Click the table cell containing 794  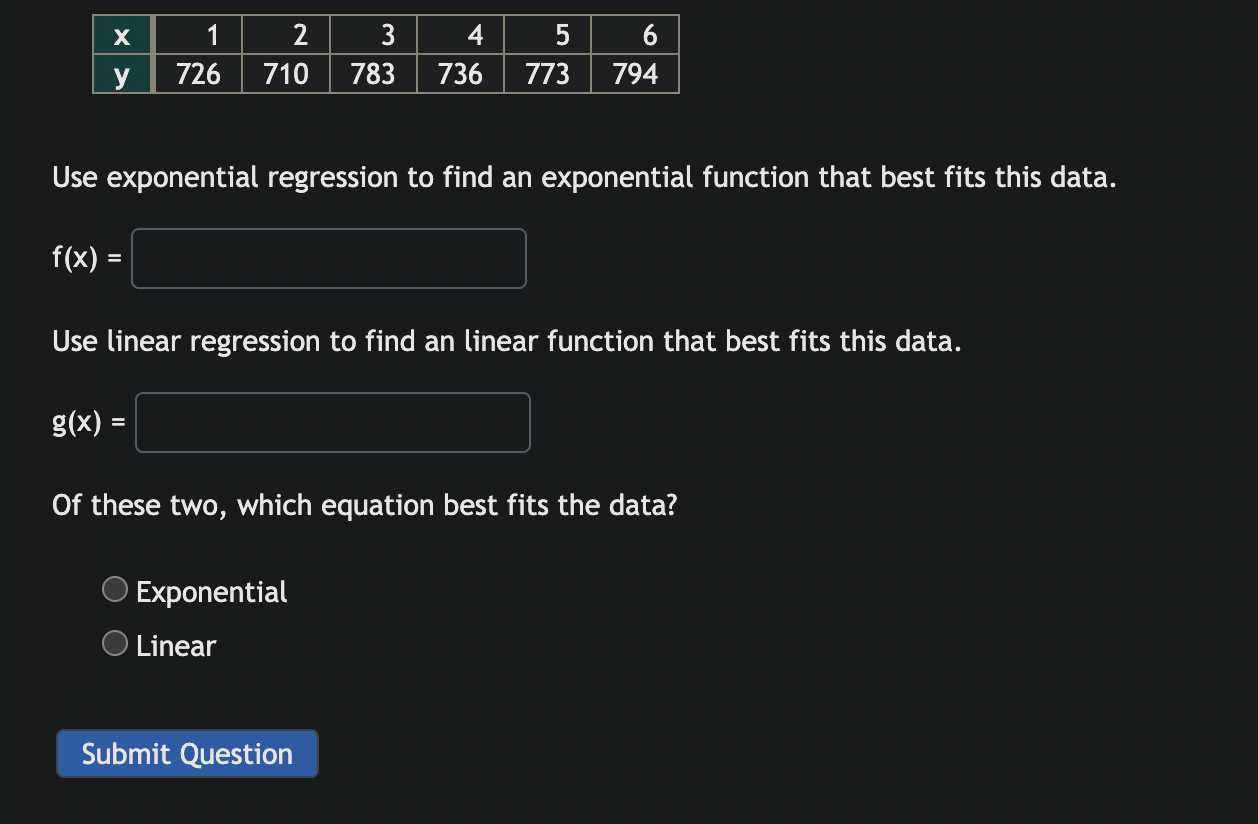point(635,74)
